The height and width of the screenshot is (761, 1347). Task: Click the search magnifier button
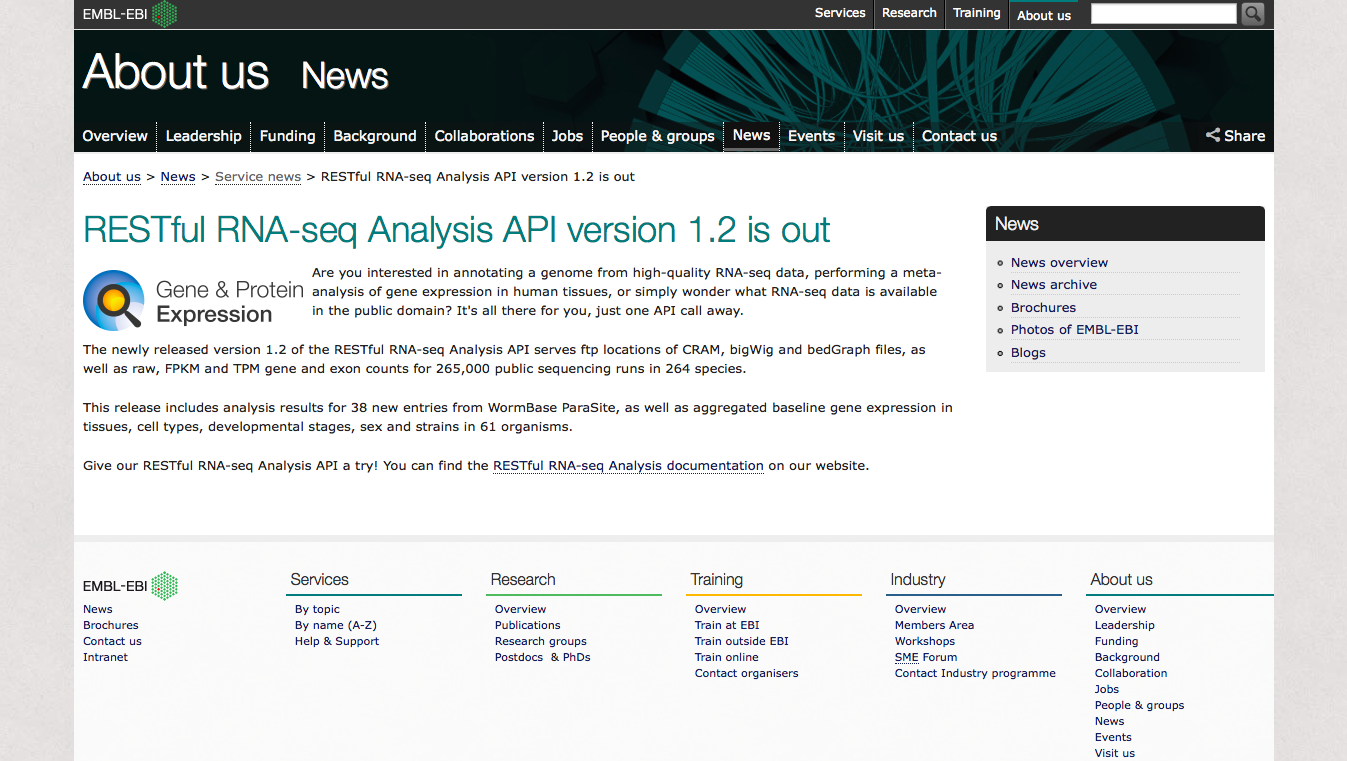pyautogui.click(x=1252, y=14)
